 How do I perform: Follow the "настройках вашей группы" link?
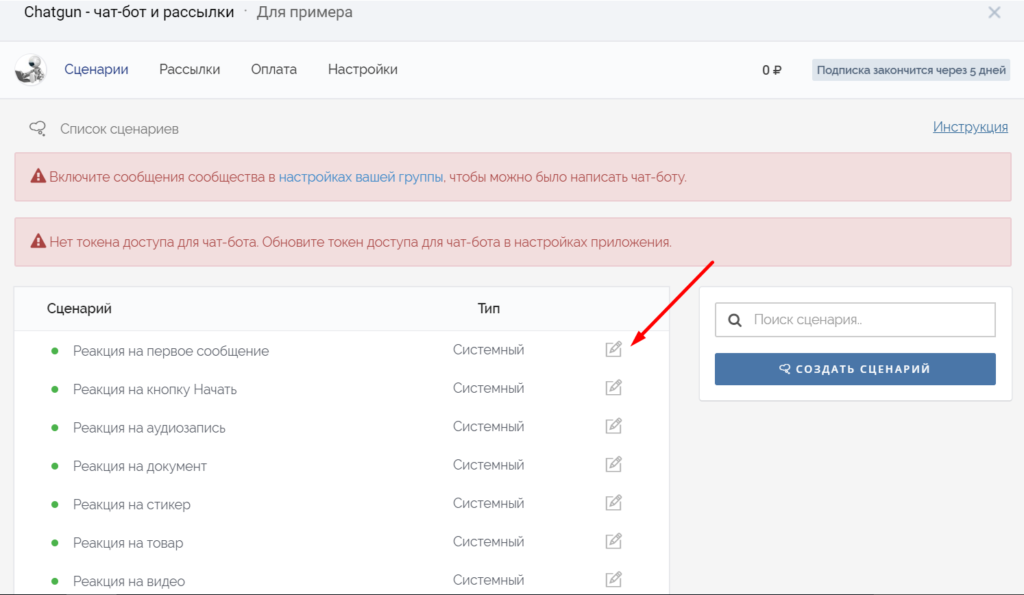pyautogui.click(x=361, y=177)
